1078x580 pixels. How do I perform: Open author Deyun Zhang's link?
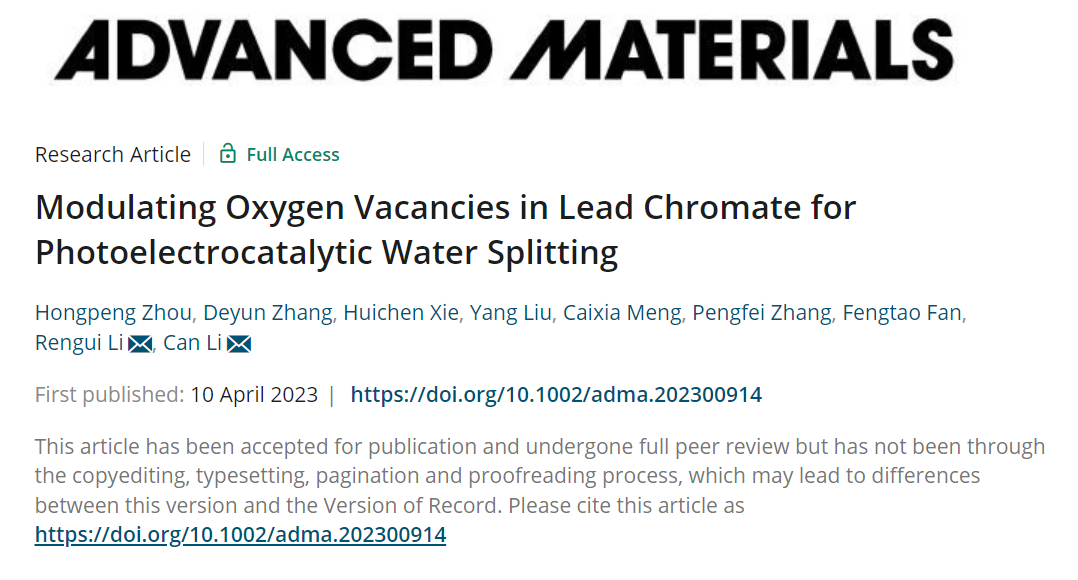coord(268,313)
